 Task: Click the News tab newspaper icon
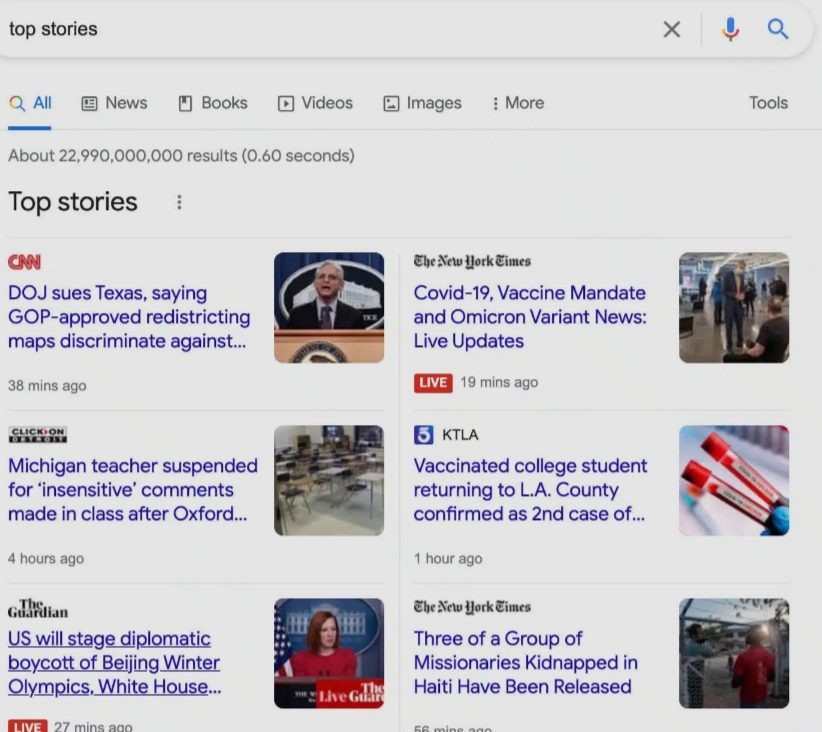(x=89, y=103)
